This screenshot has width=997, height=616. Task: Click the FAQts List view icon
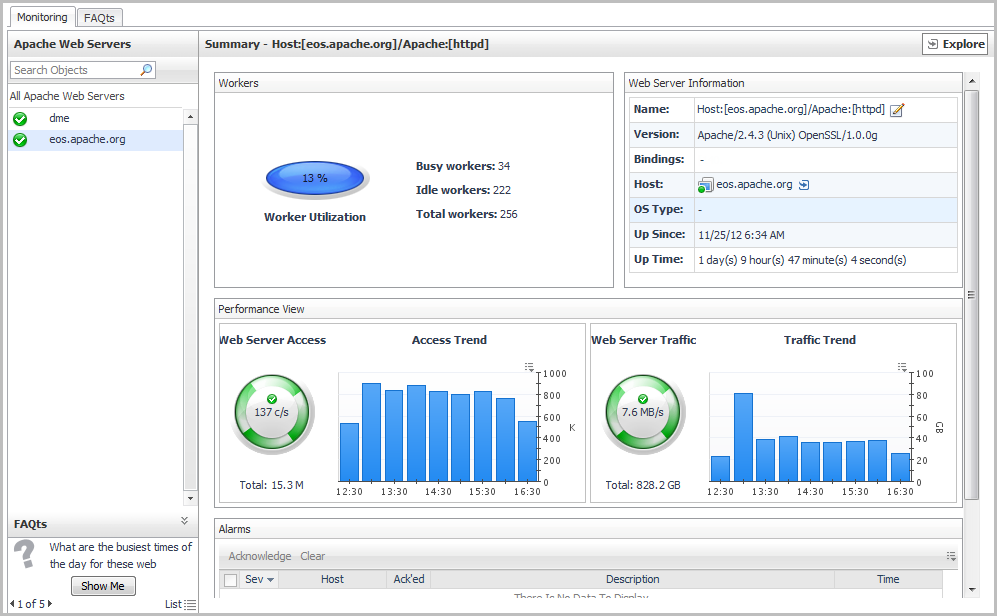190,604
